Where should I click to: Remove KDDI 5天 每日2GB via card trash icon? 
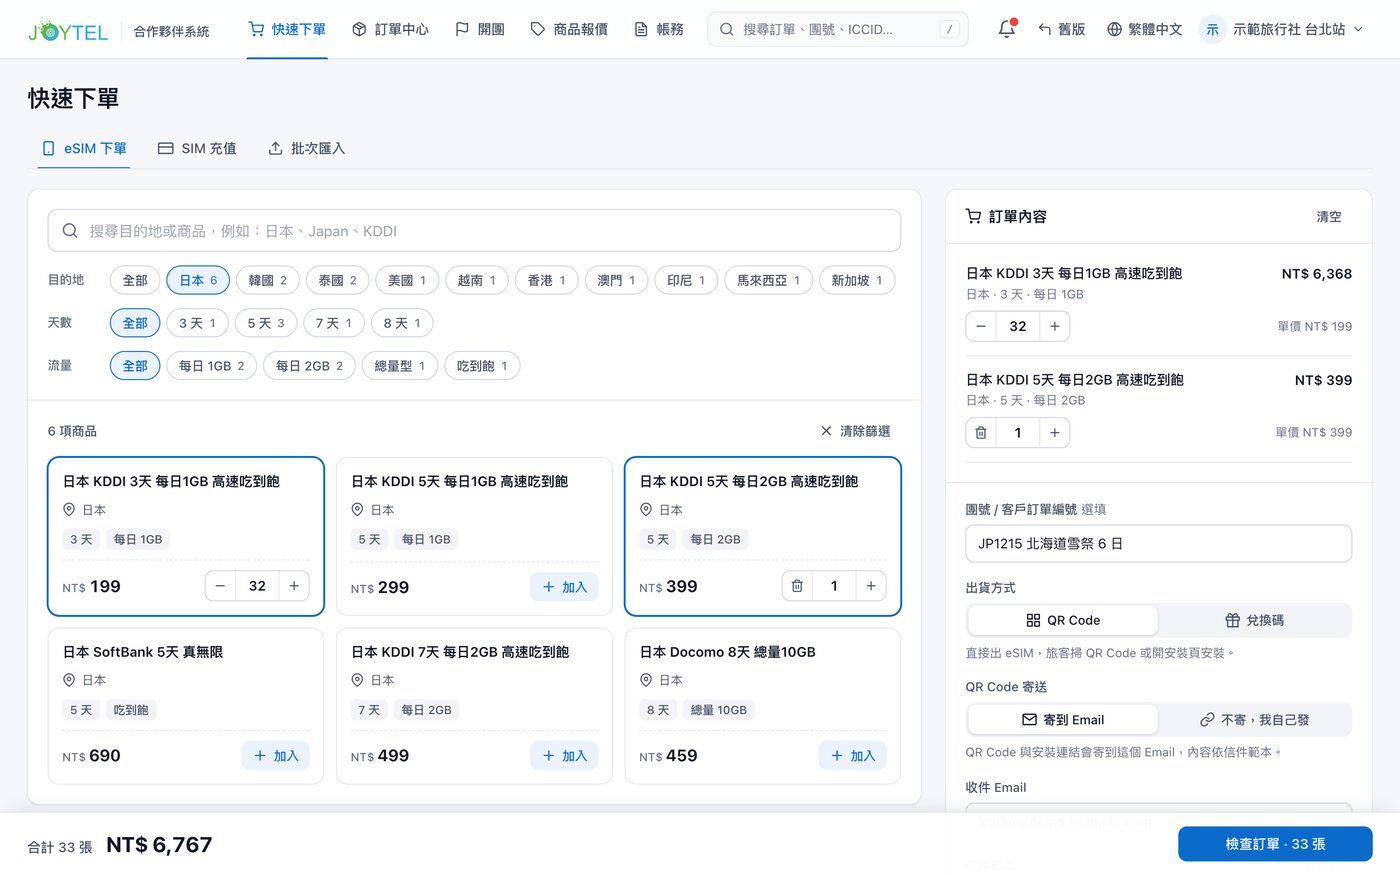[x=797, y=586]
